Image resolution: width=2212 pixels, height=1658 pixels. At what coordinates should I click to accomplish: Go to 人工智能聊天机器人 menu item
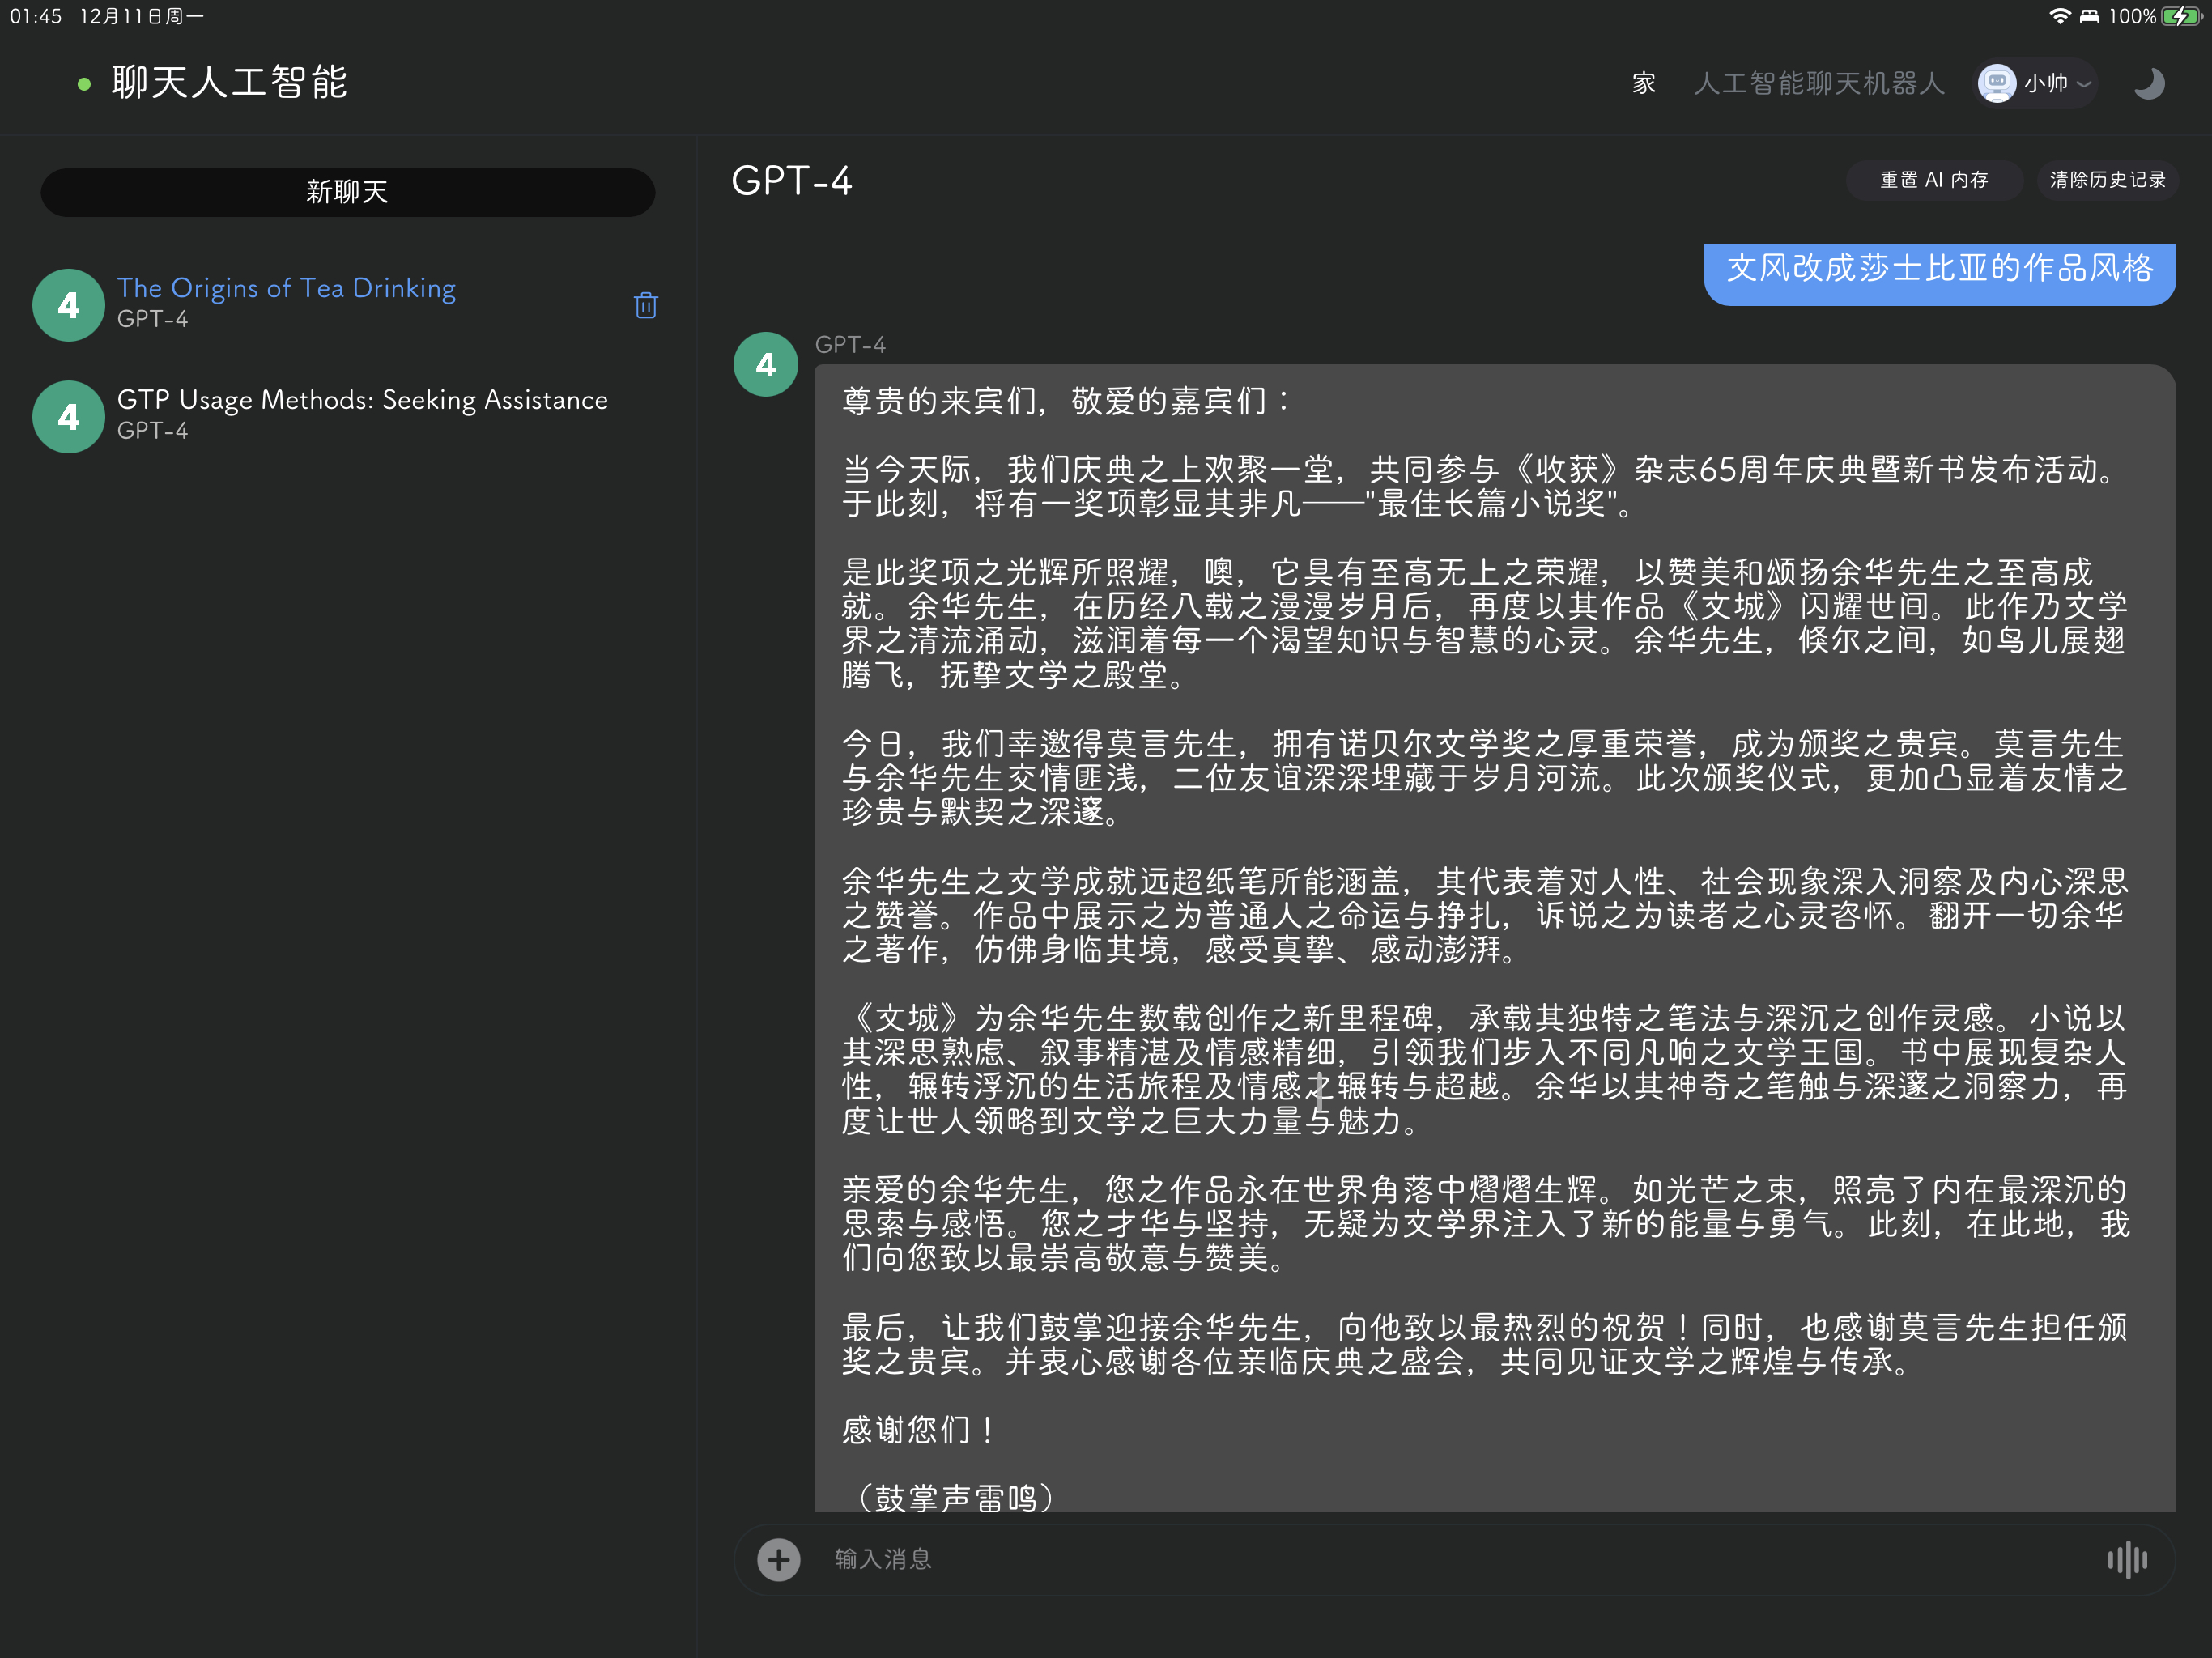click(1818, 83)
